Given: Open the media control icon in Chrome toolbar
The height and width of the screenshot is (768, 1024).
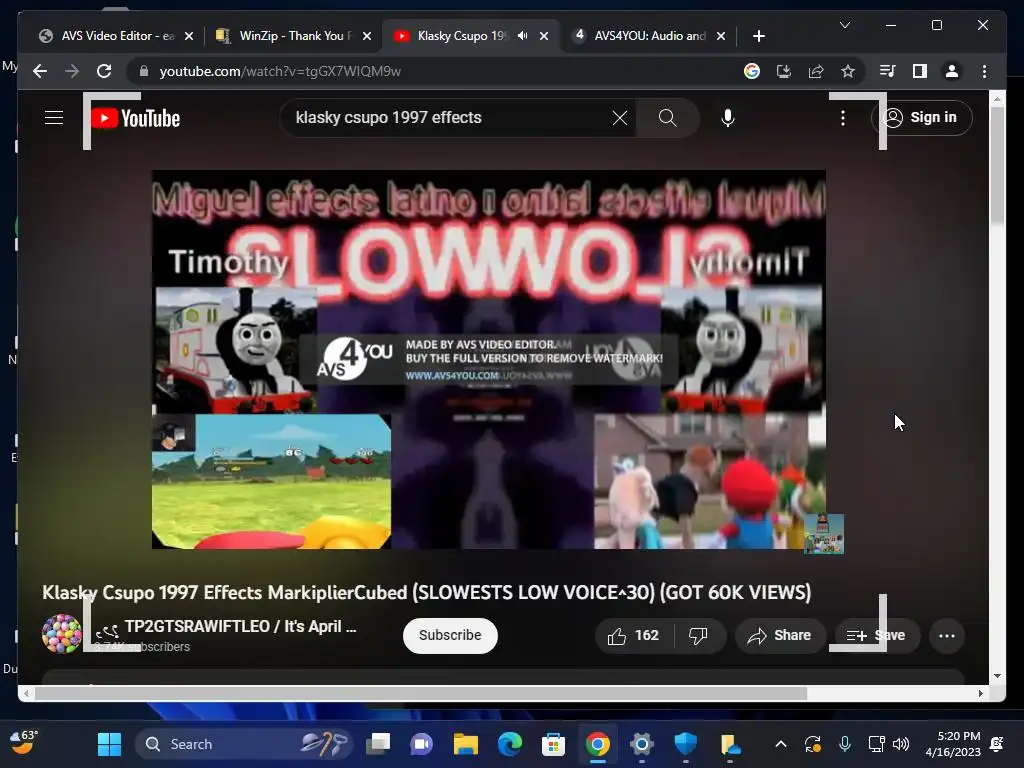Looking at the screenshot, I should click(x=887, y=71).
